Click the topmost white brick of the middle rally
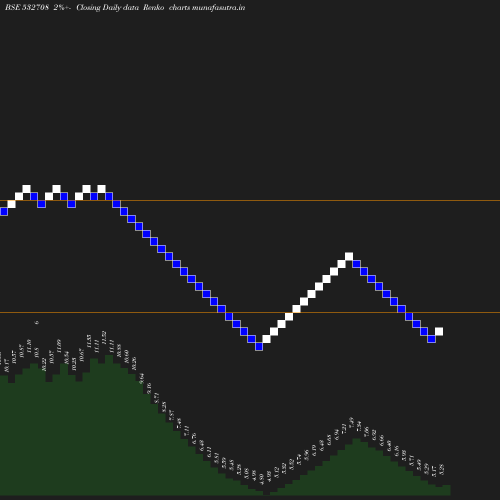The image size is (500, 500). coord(349,256)
